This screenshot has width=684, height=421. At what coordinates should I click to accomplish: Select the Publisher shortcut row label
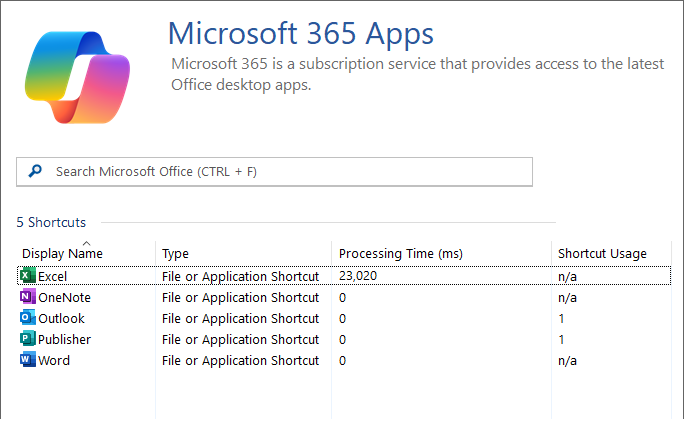click(x=64, y=339)
